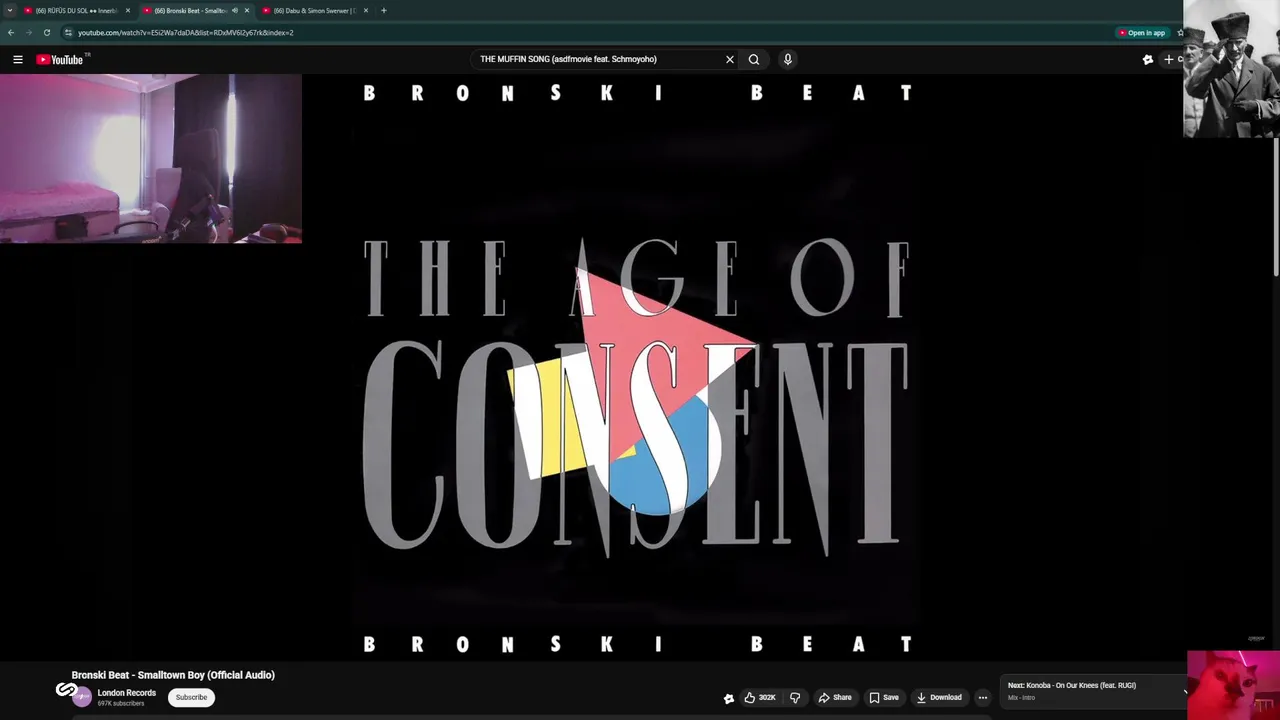Click the sparkle icon left of Create

(1148, 60)
